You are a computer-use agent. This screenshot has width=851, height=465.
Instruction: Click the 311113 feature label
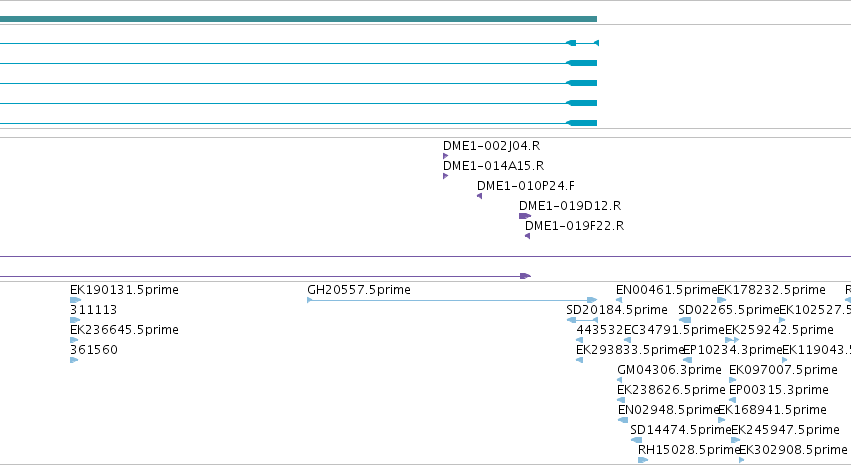(x=93, y=310)
